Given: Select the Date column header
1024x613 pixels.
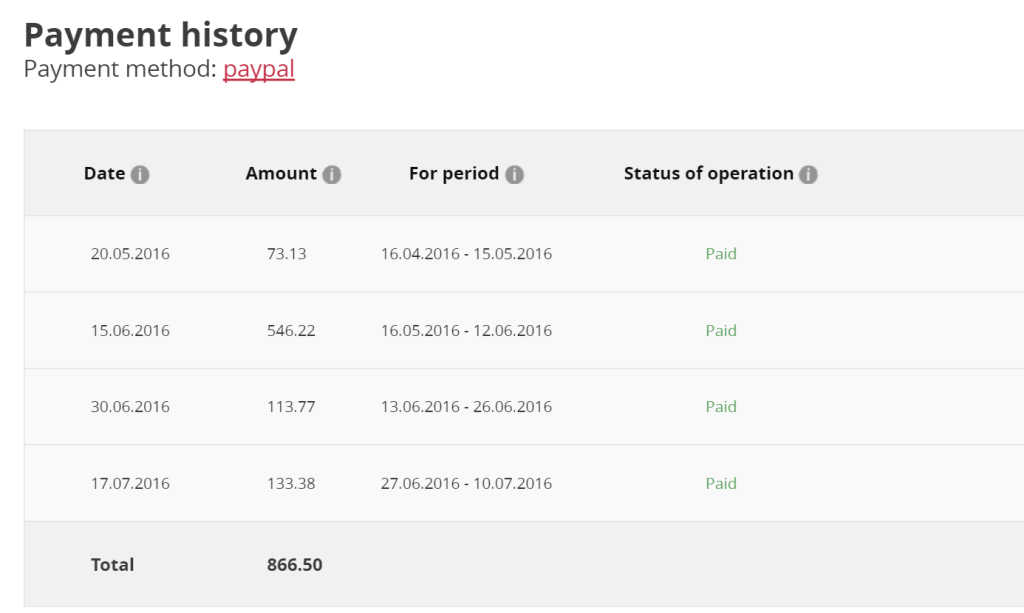Looking at the screenshot, I should click(x=106, y=173).
